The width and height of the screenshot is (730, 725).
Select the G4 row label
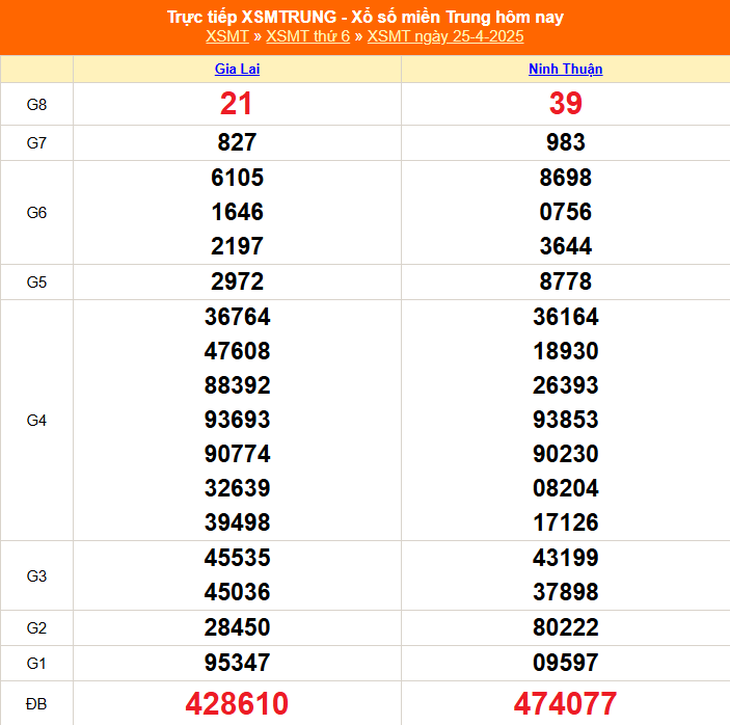[x=37, y=420]
